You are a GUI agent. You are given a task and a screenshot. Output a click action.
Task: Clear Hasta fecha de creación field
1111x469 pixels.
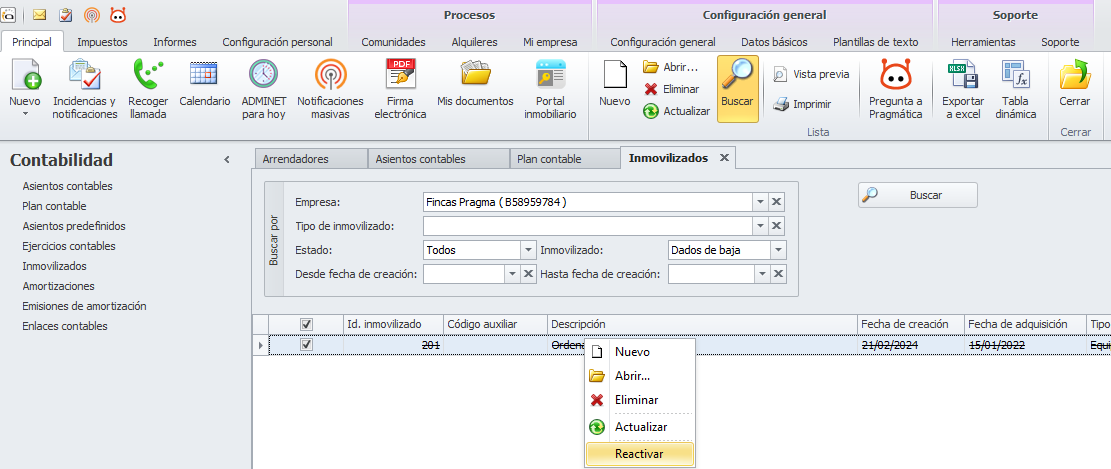[777, 273]
